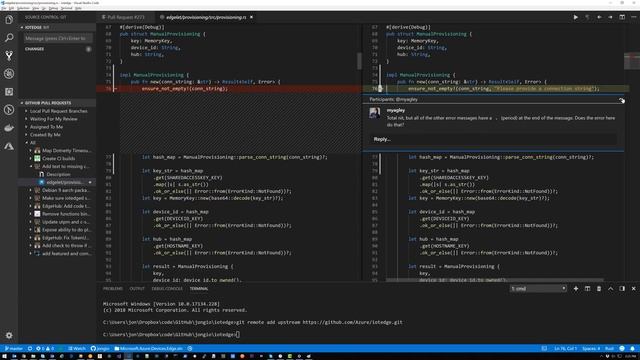
Task: Click the Watch status bar button
Action: pyautogui.click(x=77, y=349)
